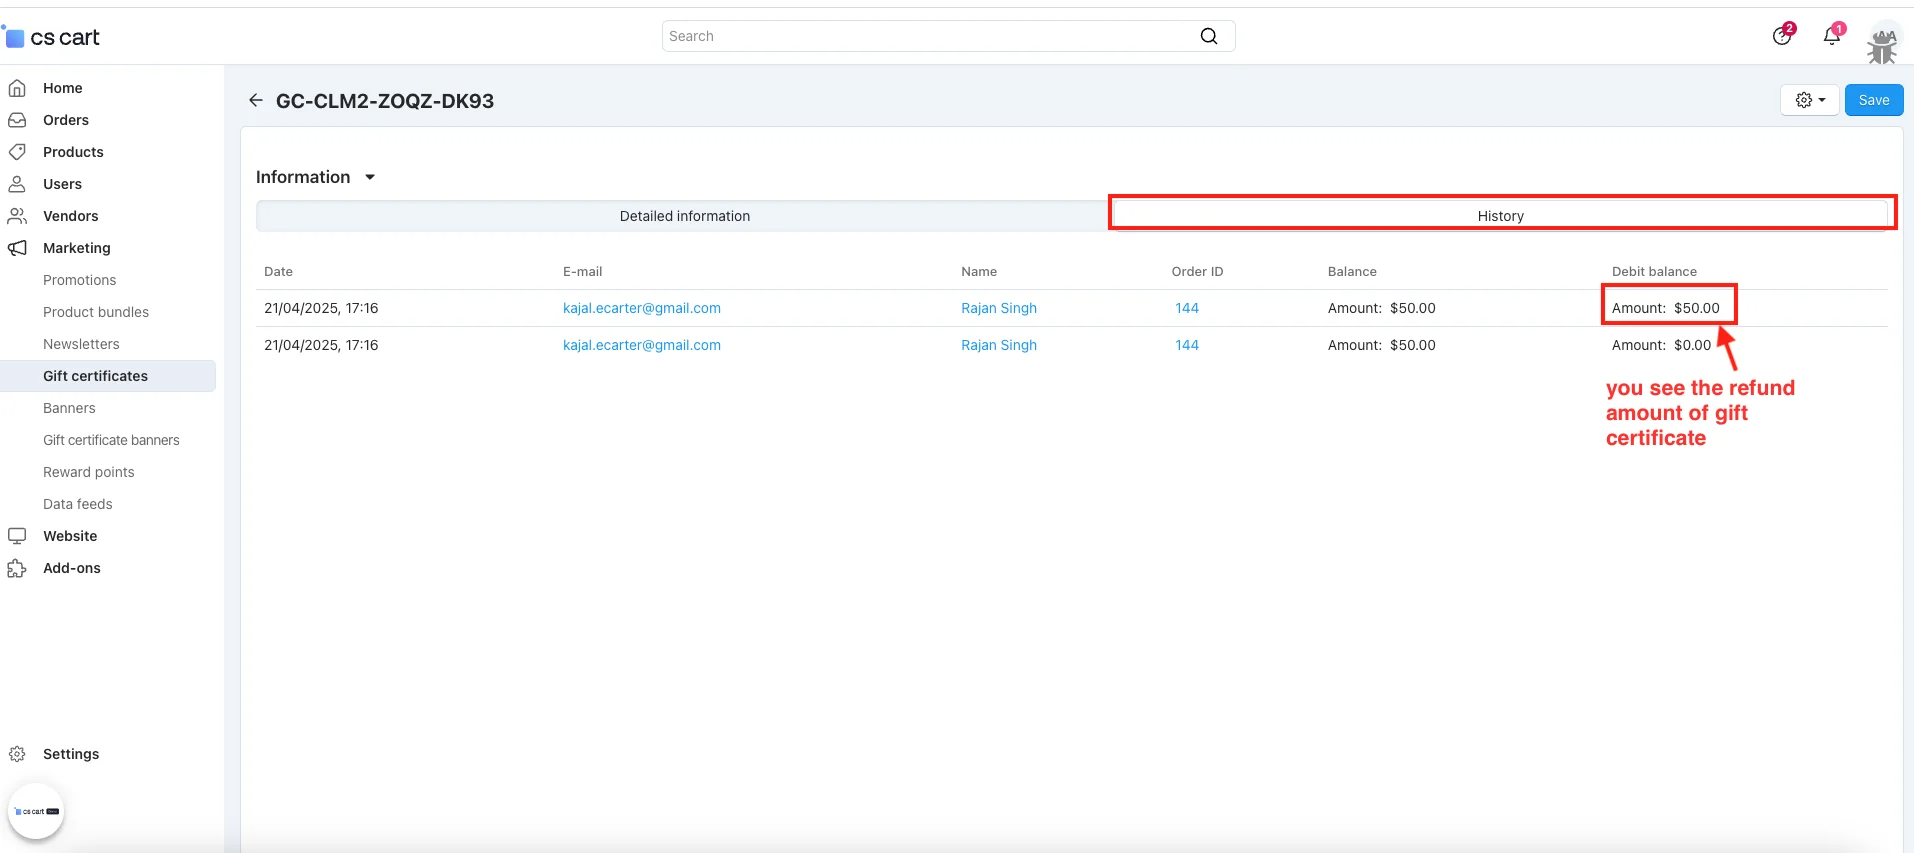Image resolution: width=1914 pixels, height=853 pixels.
Task: Open Reward points in the sidebar
Action: [88, 472]
